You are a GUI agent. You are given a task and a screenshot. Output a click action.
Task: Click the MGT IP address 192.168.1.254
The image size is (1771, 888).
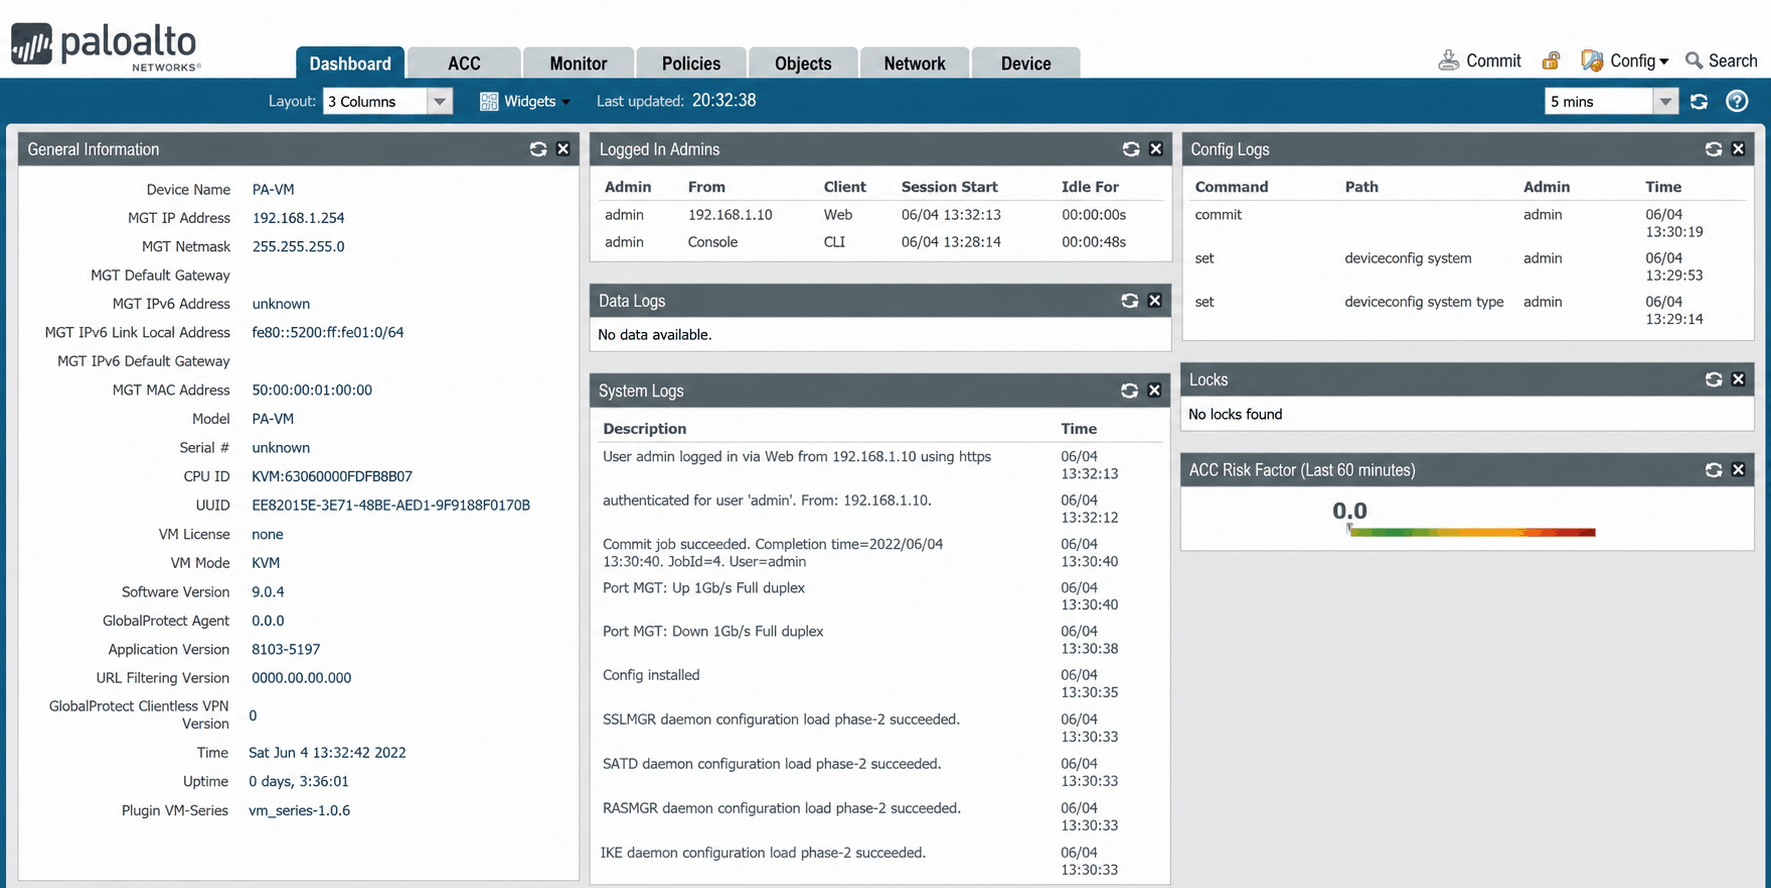click(x=298, y=218)
